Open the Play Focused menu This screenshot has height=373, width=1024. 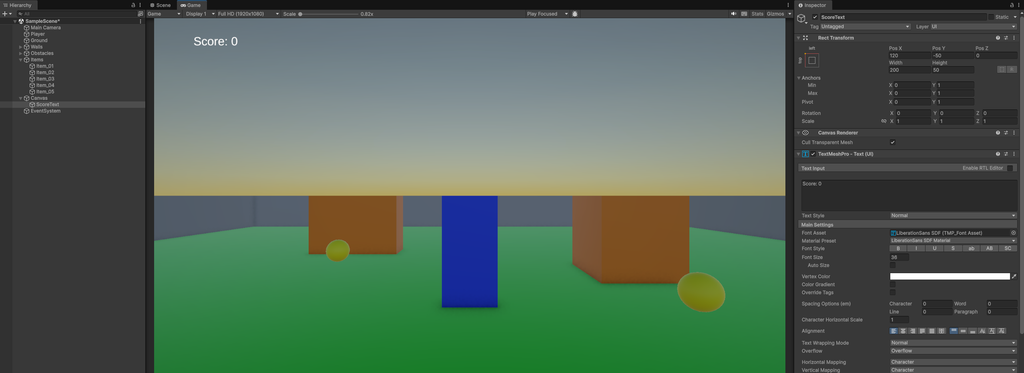coord(547,14)
